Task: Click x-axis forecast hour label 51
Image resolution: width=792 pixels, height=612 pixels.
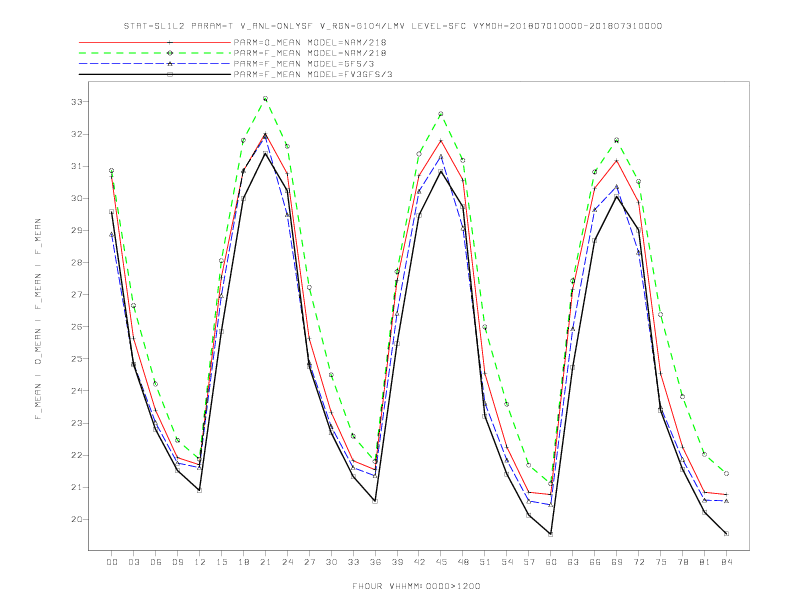Action: click(485, 562)
